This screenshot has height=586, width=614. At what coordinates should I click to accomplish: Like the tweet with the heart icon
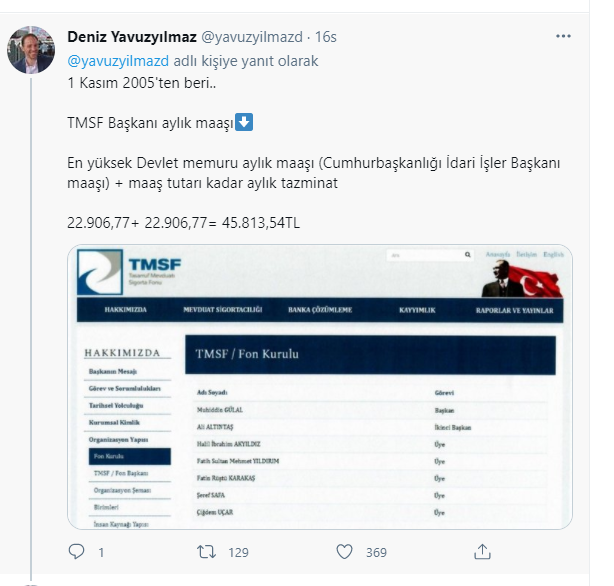pyautogui.click(x=345, y=552)
